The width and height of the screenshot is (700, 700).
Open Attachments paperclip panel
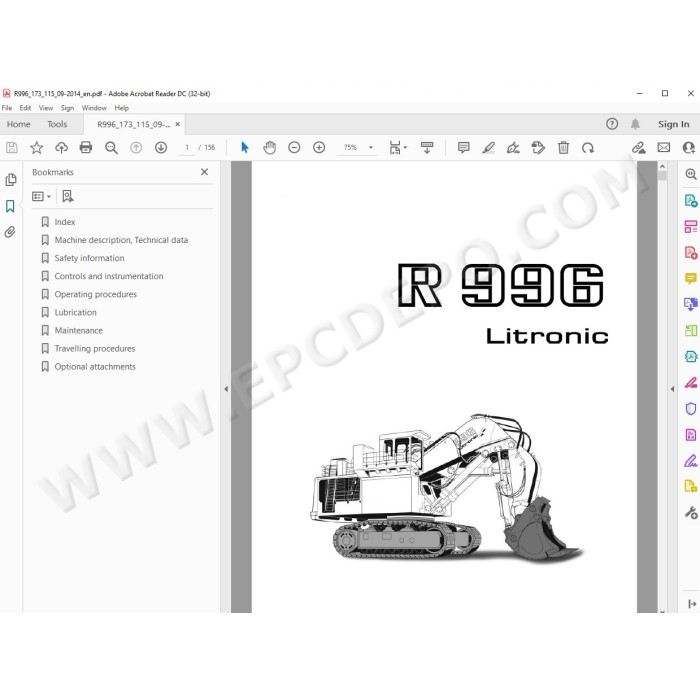10,232
